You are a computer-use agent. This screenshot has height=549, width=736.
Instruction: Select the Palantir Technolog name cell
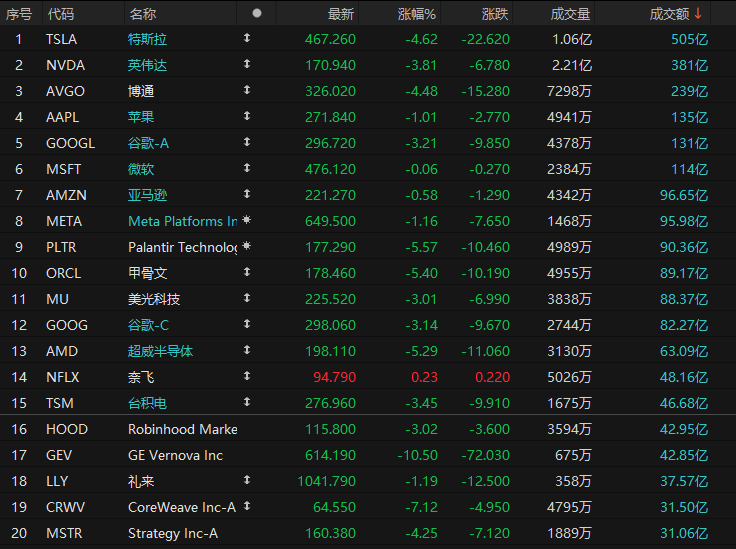click(x=183, y=247)
